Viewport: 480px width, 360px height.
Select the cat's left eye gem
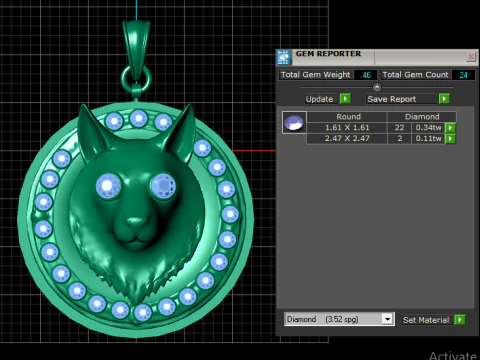pos(108,186)
